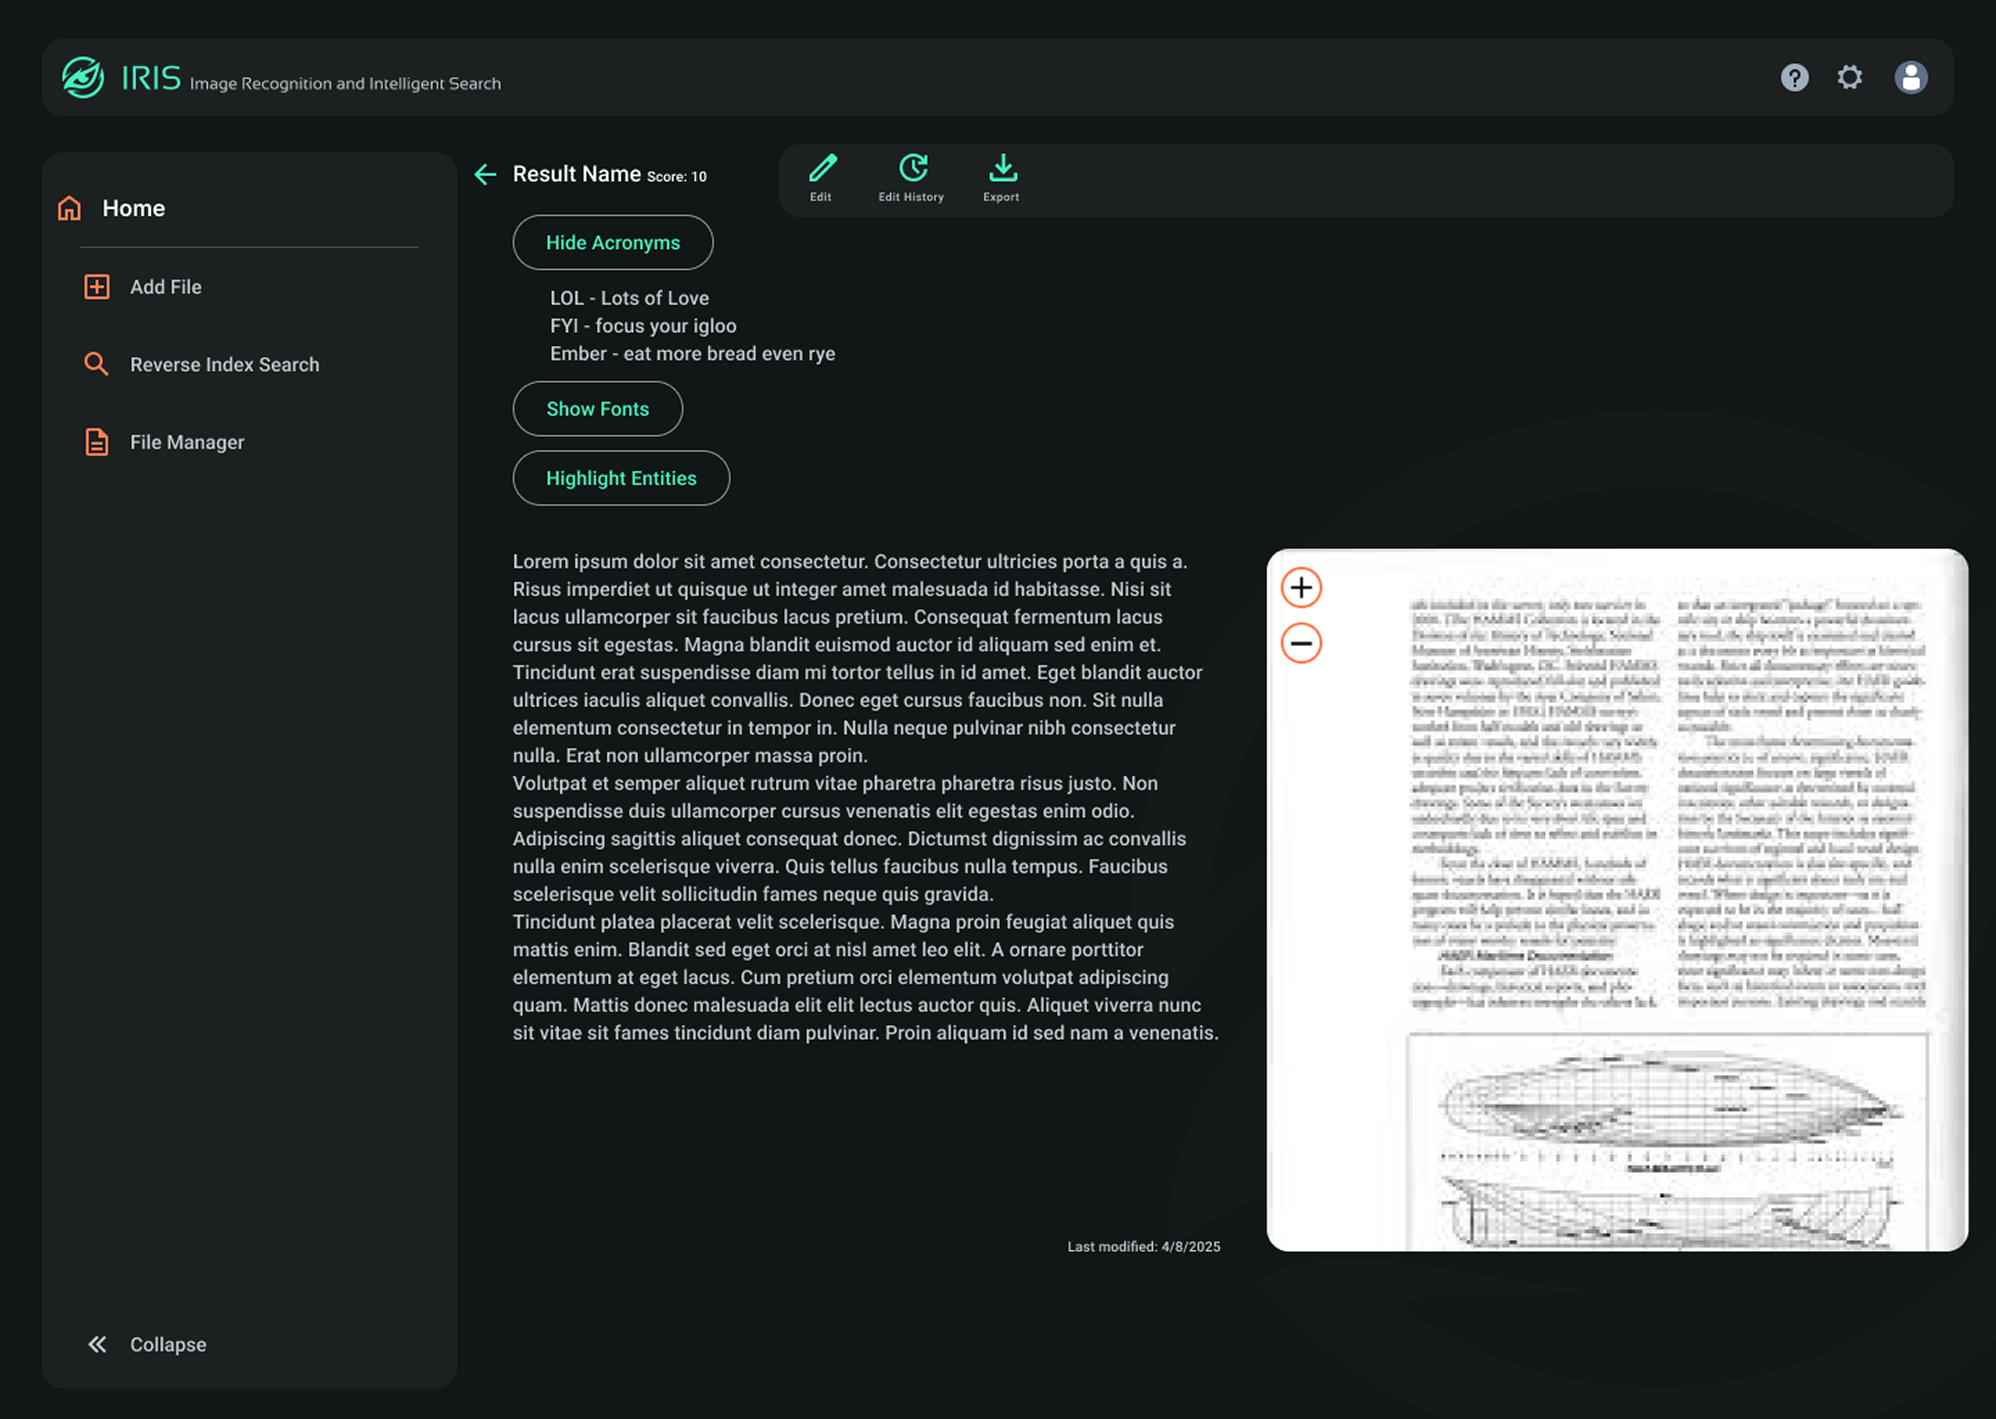1996x1419 pixels.
Task: Toggle Show Fonts button
Action: pos(597,409)
